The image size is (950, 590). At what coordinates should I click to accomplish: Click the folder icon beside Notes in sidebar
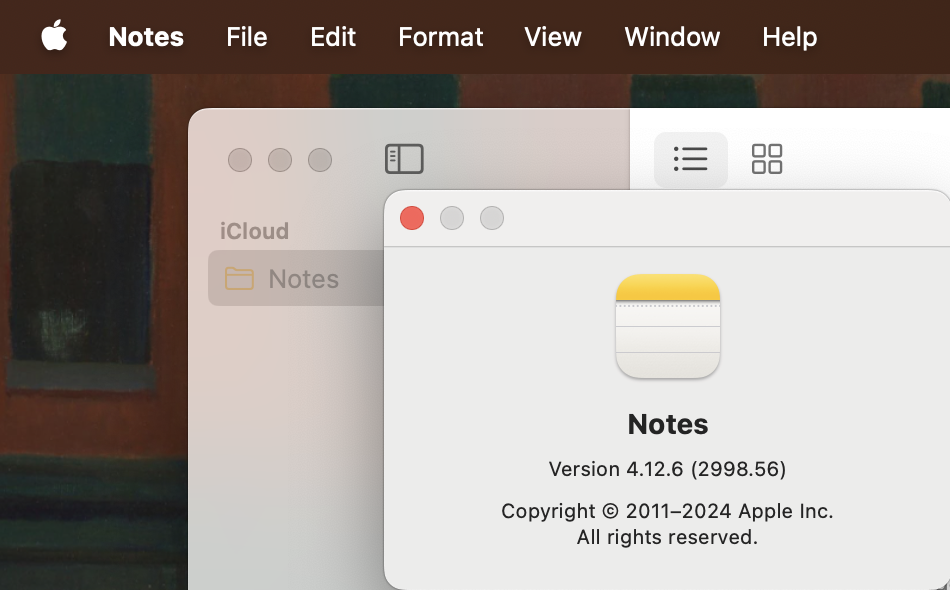tap(239, 279)
